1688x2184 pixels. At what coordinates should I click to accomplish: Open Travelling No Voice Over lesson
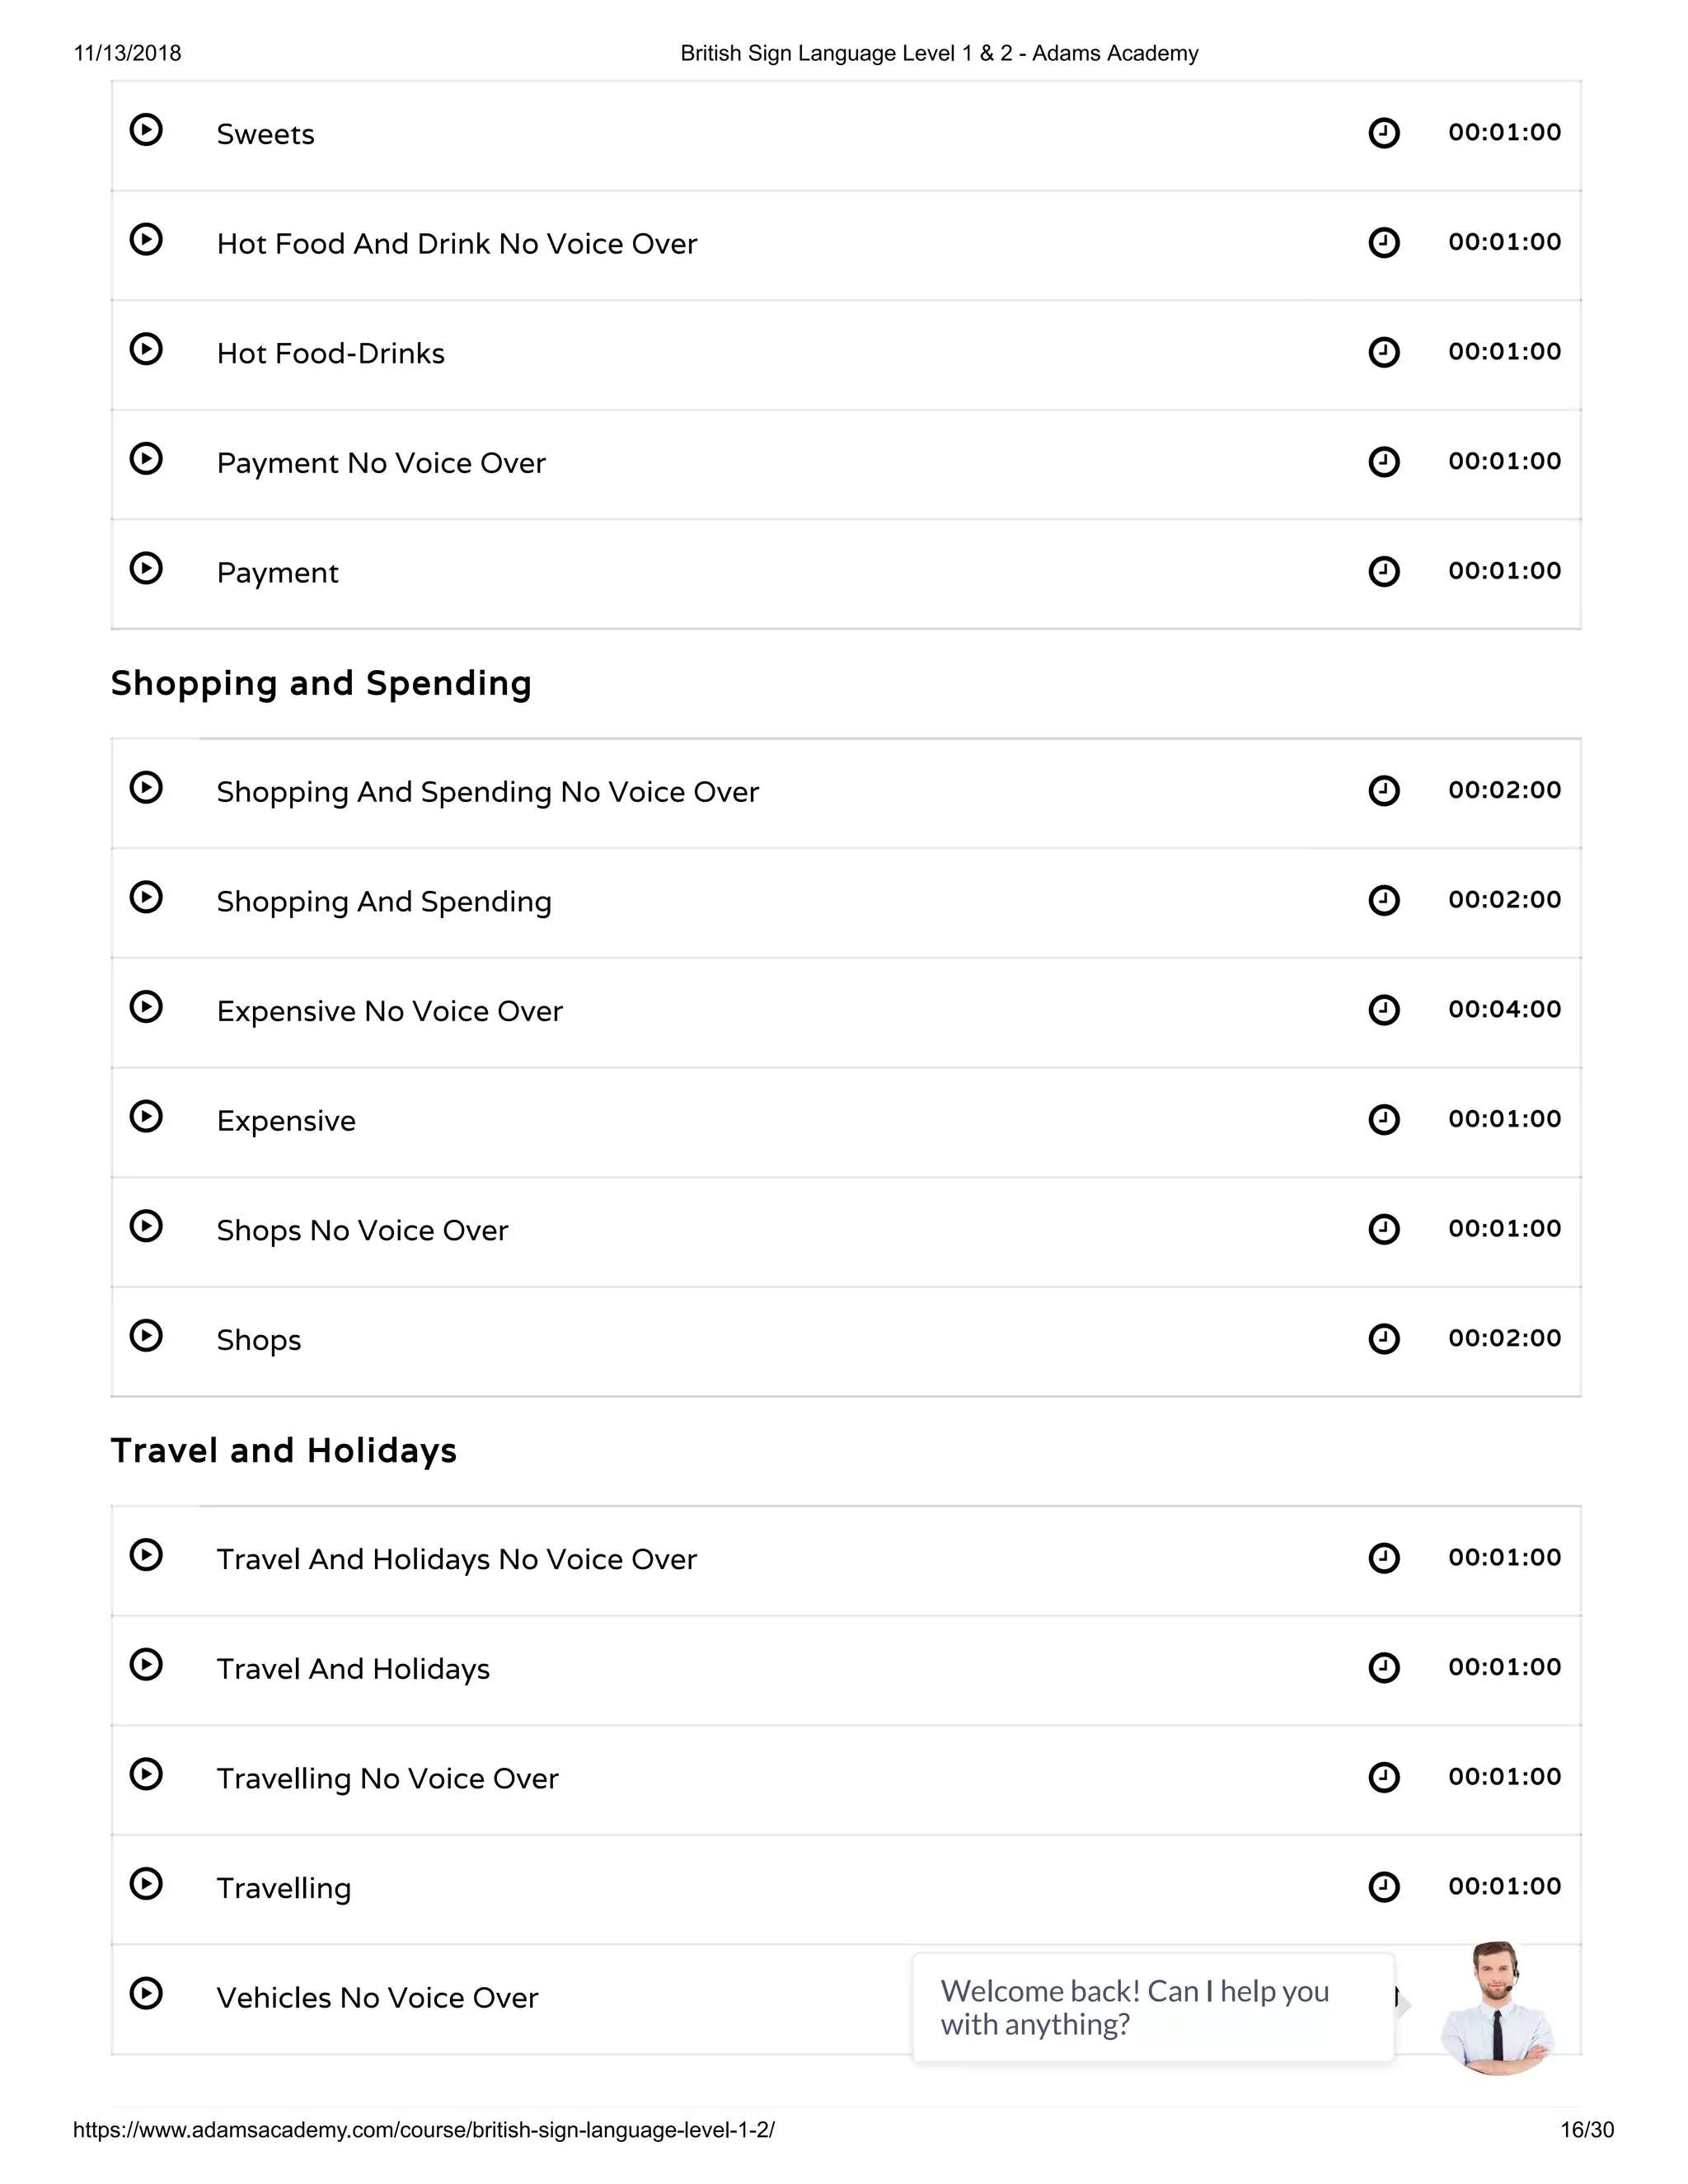click(387, 1779)
